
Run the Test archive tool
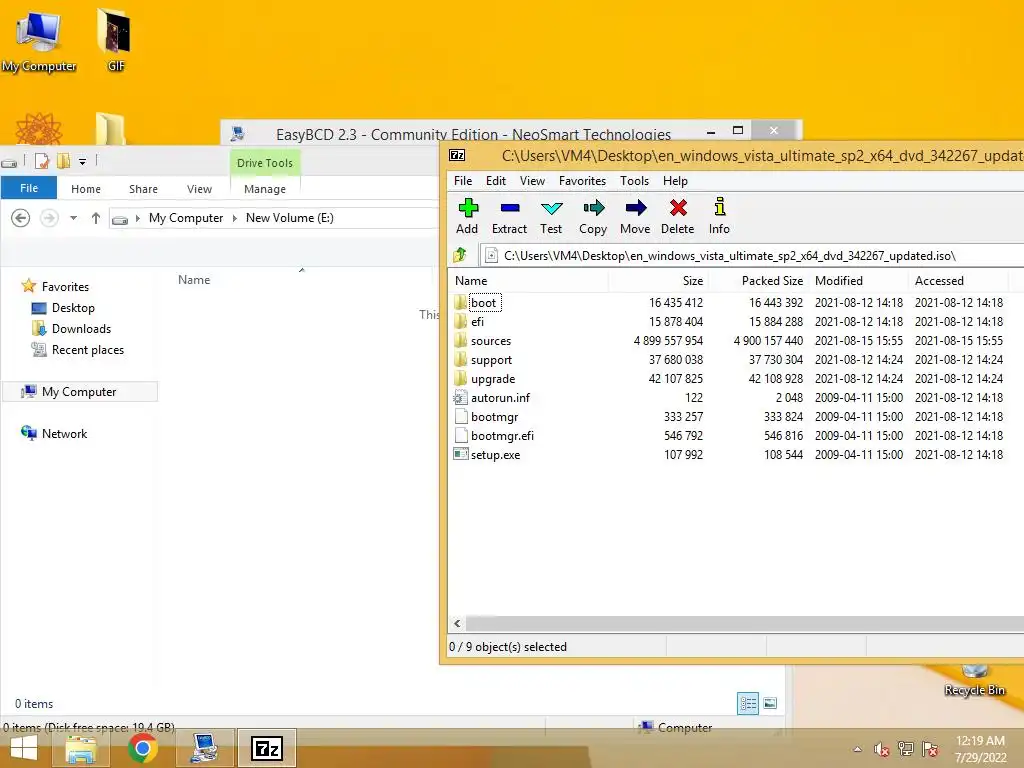pyautogui.click(x=551, y=216)
